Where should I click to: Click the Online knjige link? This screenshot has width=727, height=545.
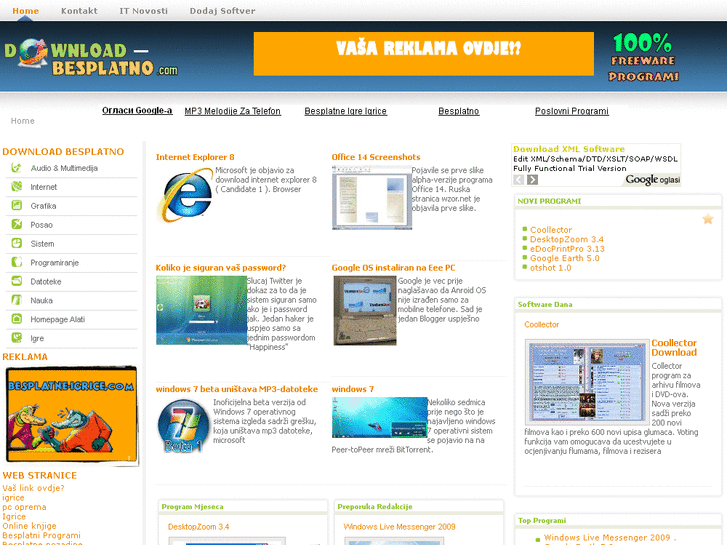pyautogui.click(x=29, y=526)
